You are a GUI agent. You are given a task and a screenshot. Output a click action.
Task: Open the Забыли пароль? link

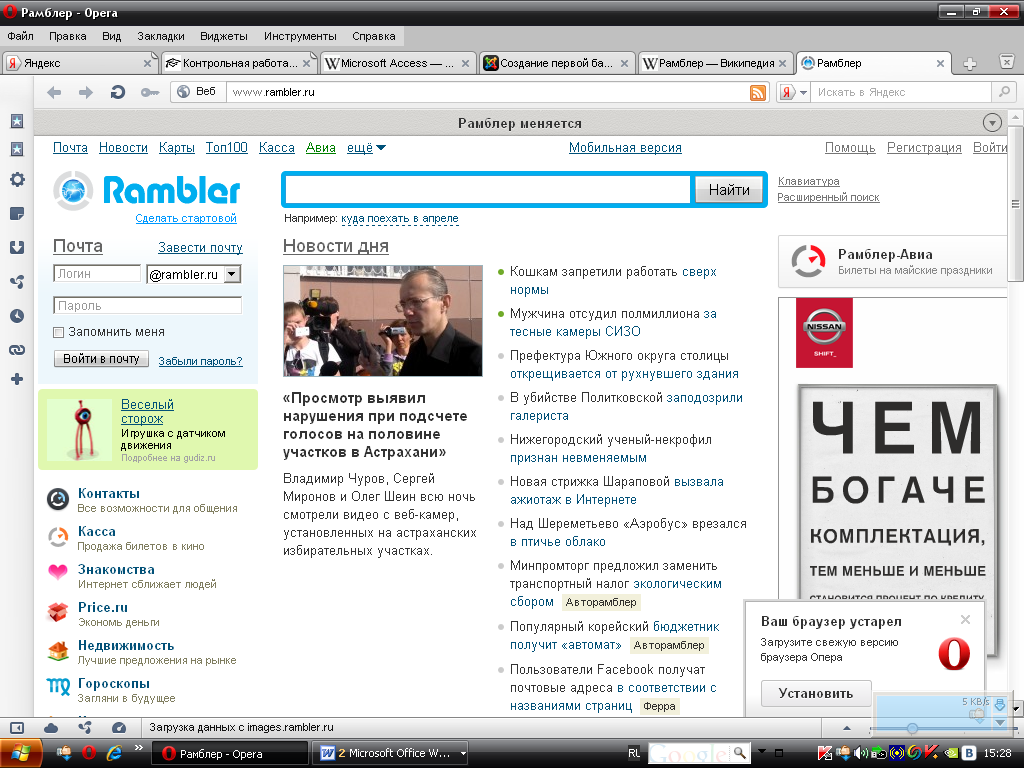(200, 361)
